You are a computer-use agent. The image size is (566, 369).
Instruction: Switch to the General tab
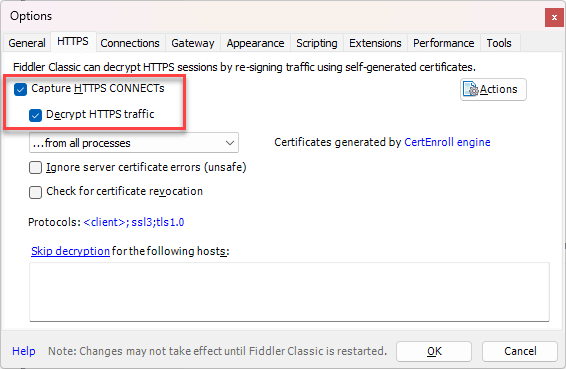coord(27,43)
